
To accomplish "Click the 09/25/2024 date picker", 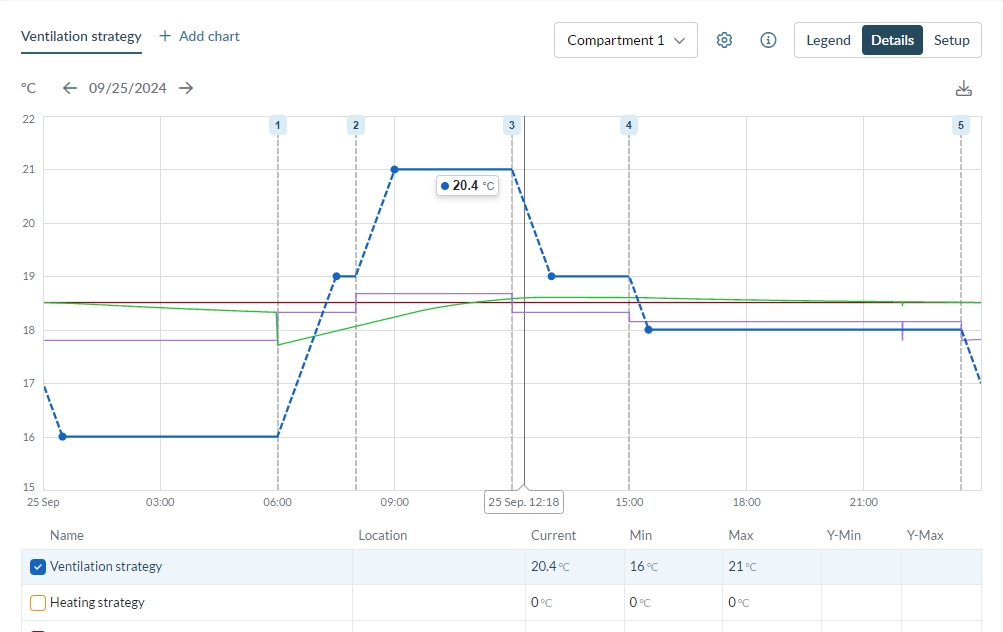I will [127, 88].
